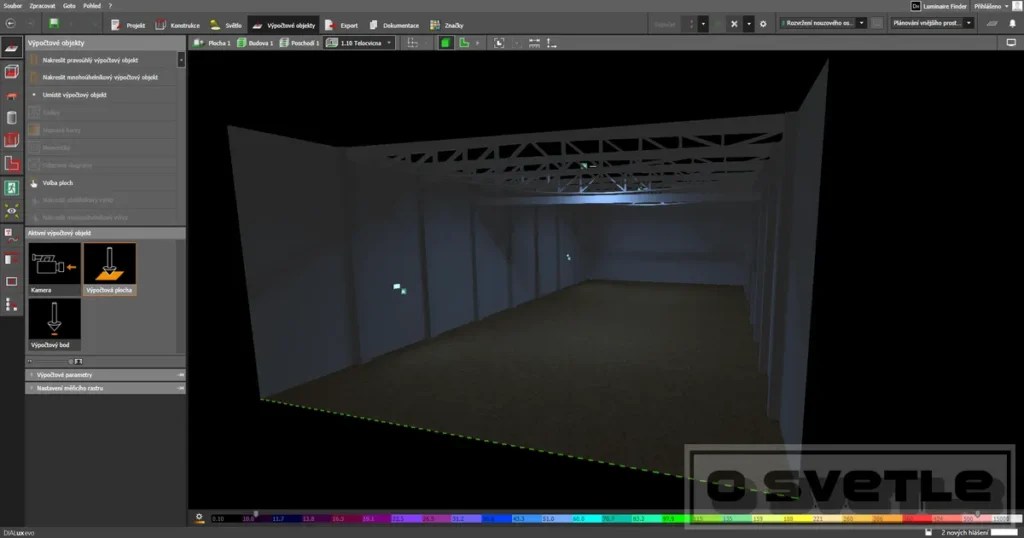The width and height of the screenshot is (1024, 538).
Task: Select the green 3D view icon
Action: point(445,43)
